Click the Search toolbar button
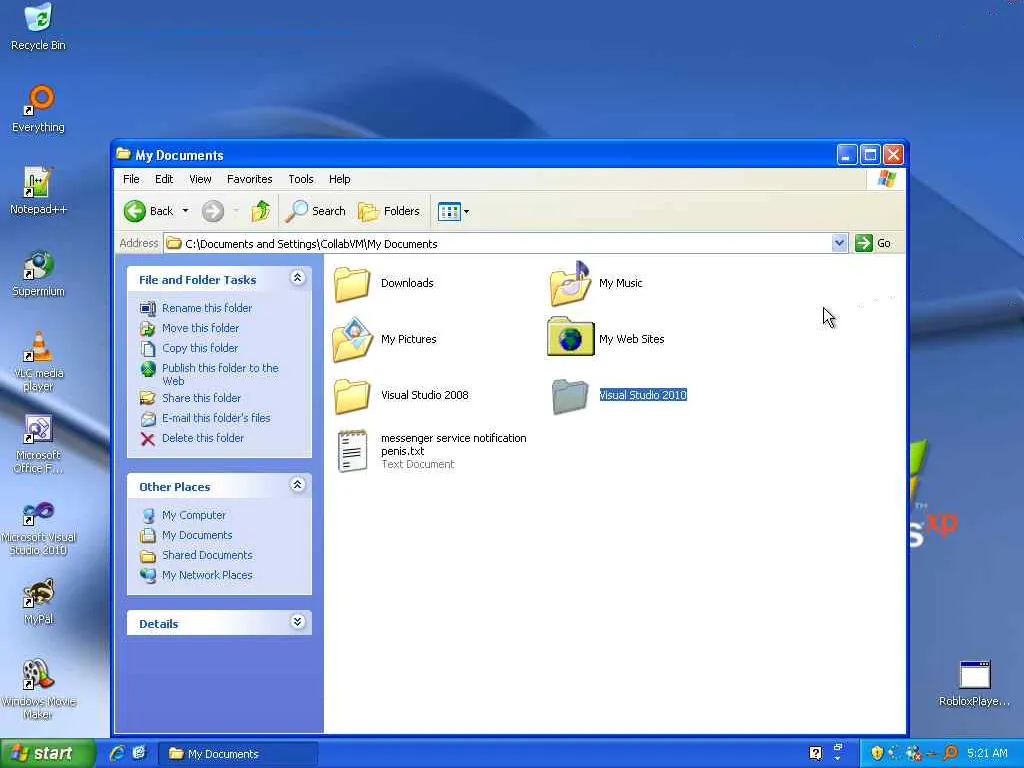This screenshot has height=768, width=1024. [316, 211]
